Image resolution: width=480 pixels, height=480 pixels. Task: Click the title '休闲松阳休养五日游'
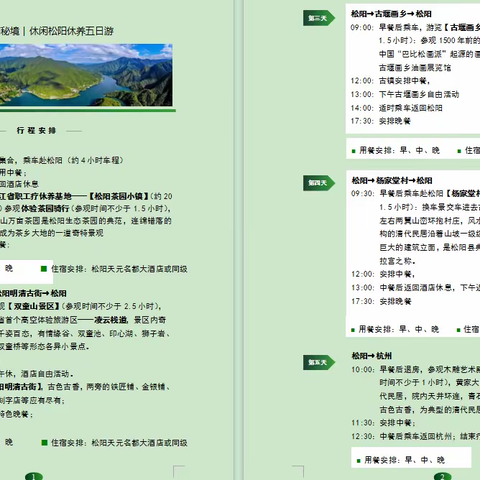pyautogui.click(x=71, y=31)
